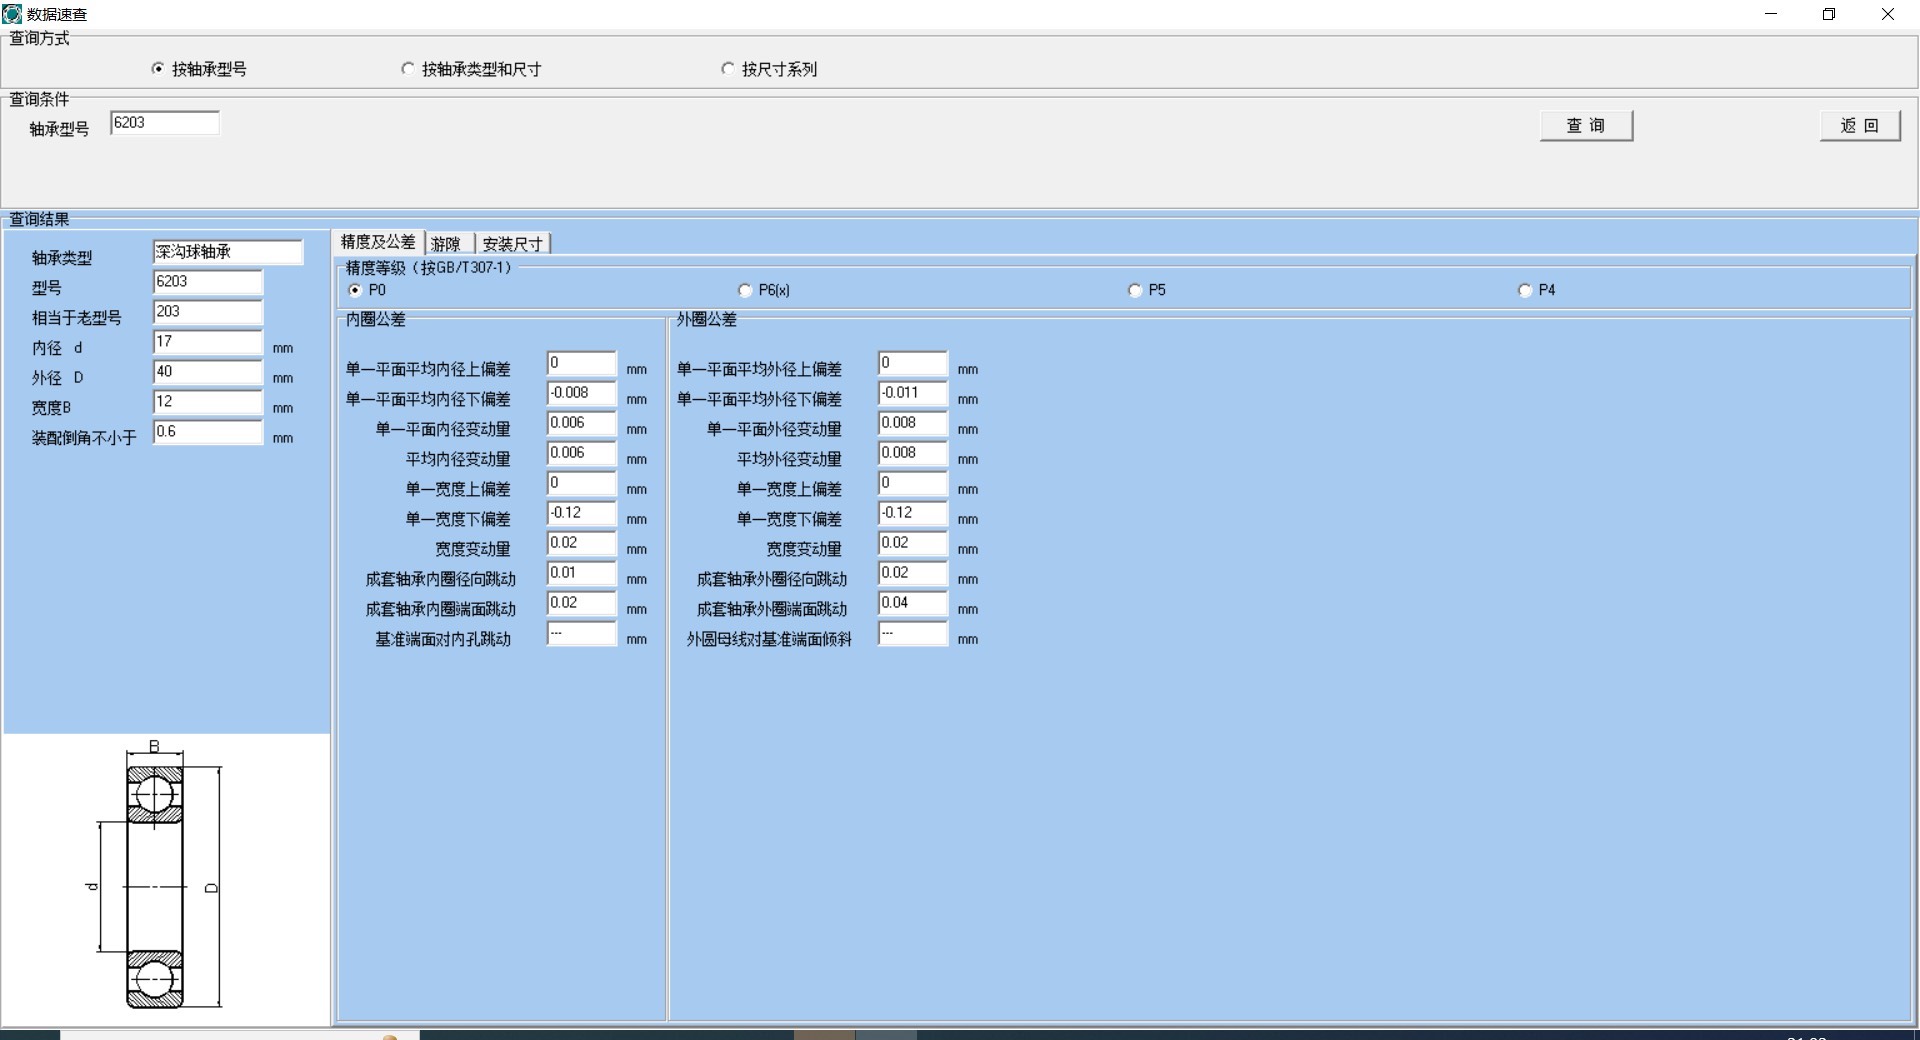Image resolution: width=1920 pixels, height=1040 pixels.
Task: Switch to the 游隙 tab
Action: click(x=446, y=244)
